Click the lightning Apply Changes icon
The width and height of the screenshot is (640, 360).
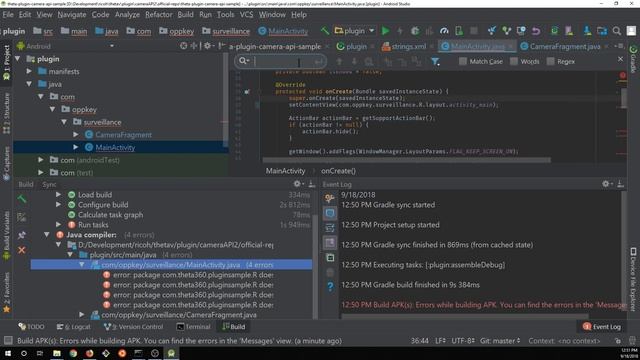point(400,31)
